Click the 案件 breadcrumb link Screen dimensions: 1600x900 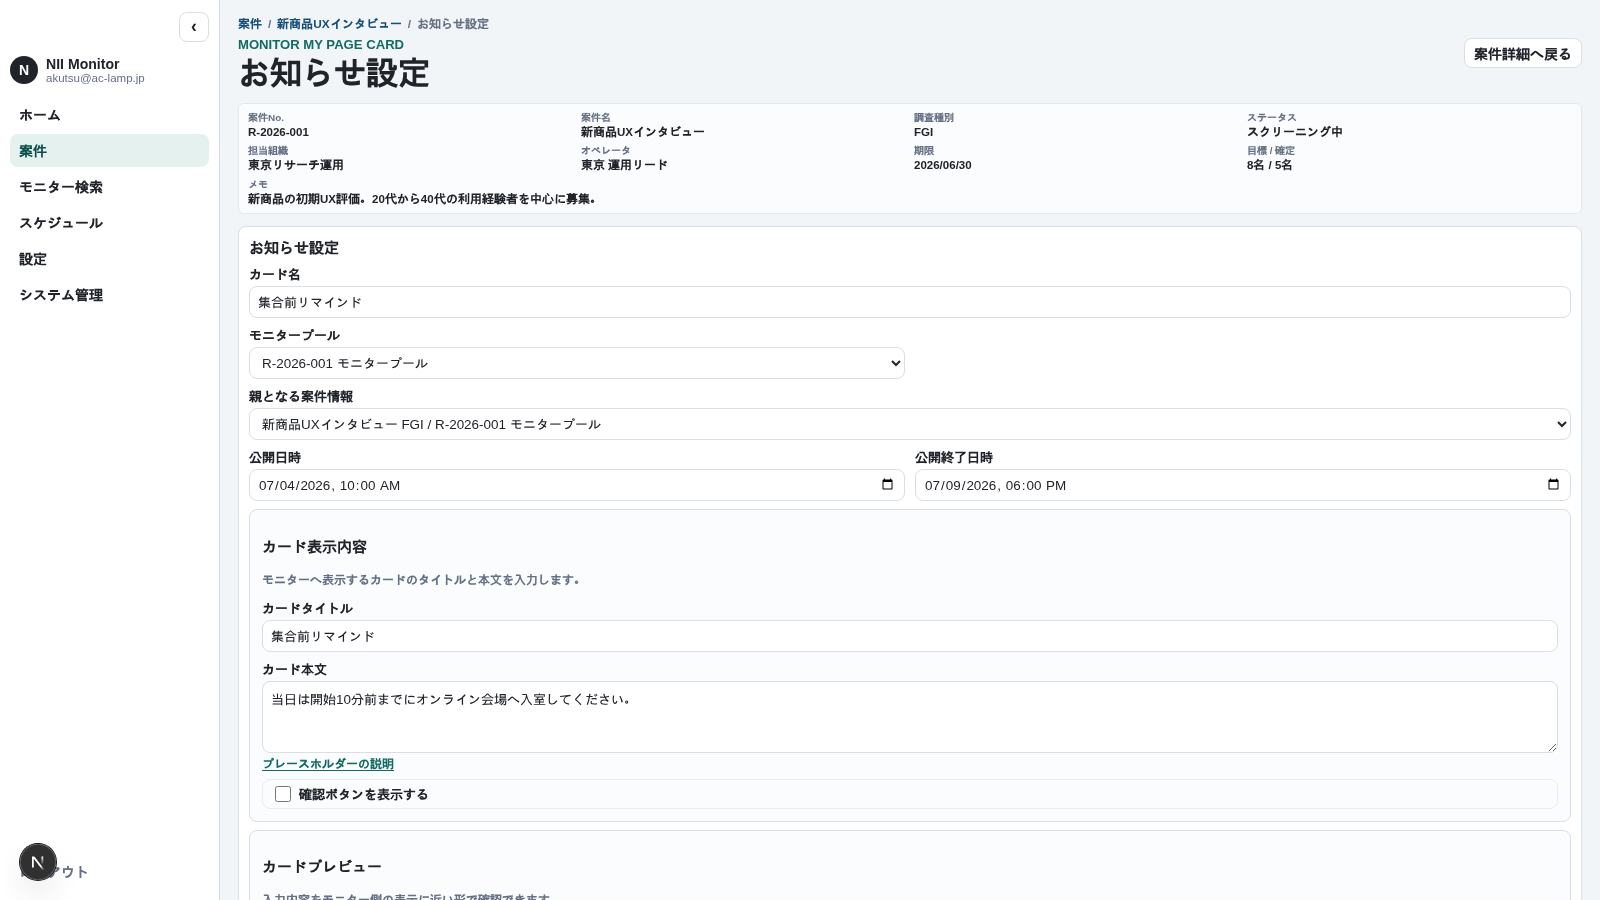[x=250, y=24]
